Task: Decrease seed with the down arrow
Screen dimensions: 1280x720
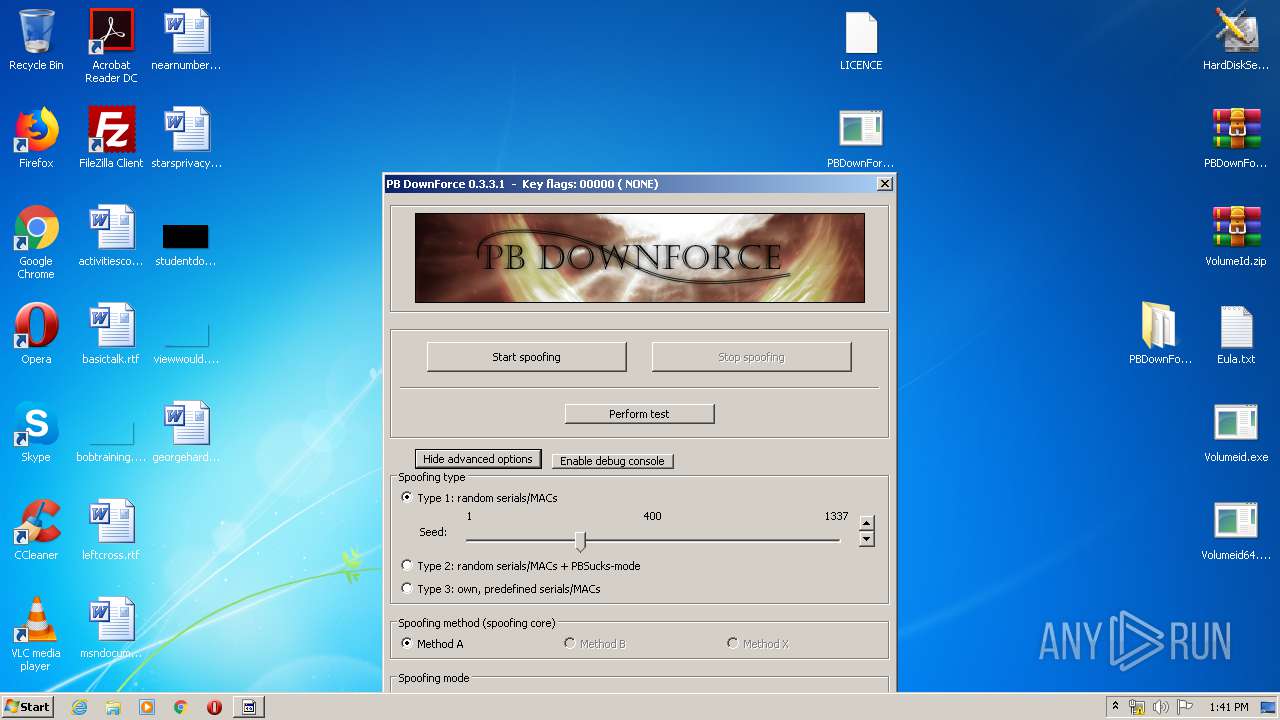Action: point(867,539)
